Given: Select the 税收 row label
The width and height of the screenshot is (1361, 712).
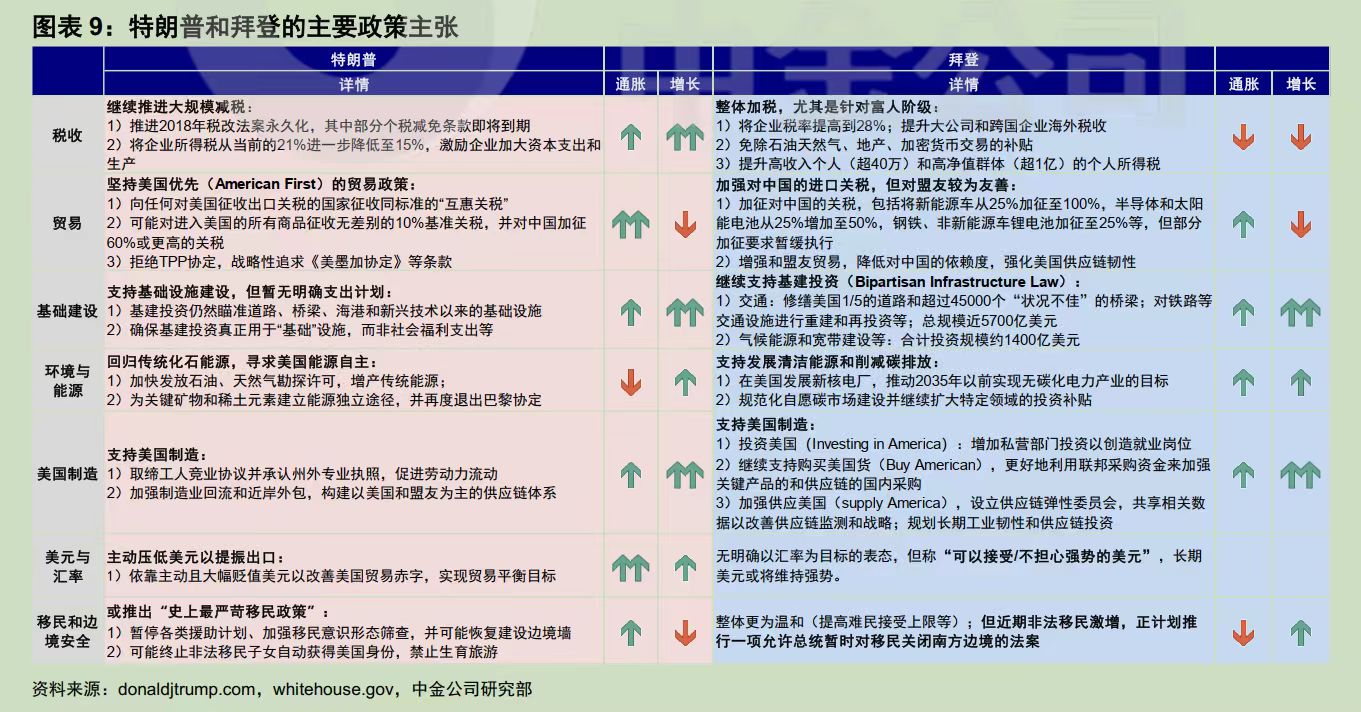Looking at the screenshot, I should tap(68, 136).
